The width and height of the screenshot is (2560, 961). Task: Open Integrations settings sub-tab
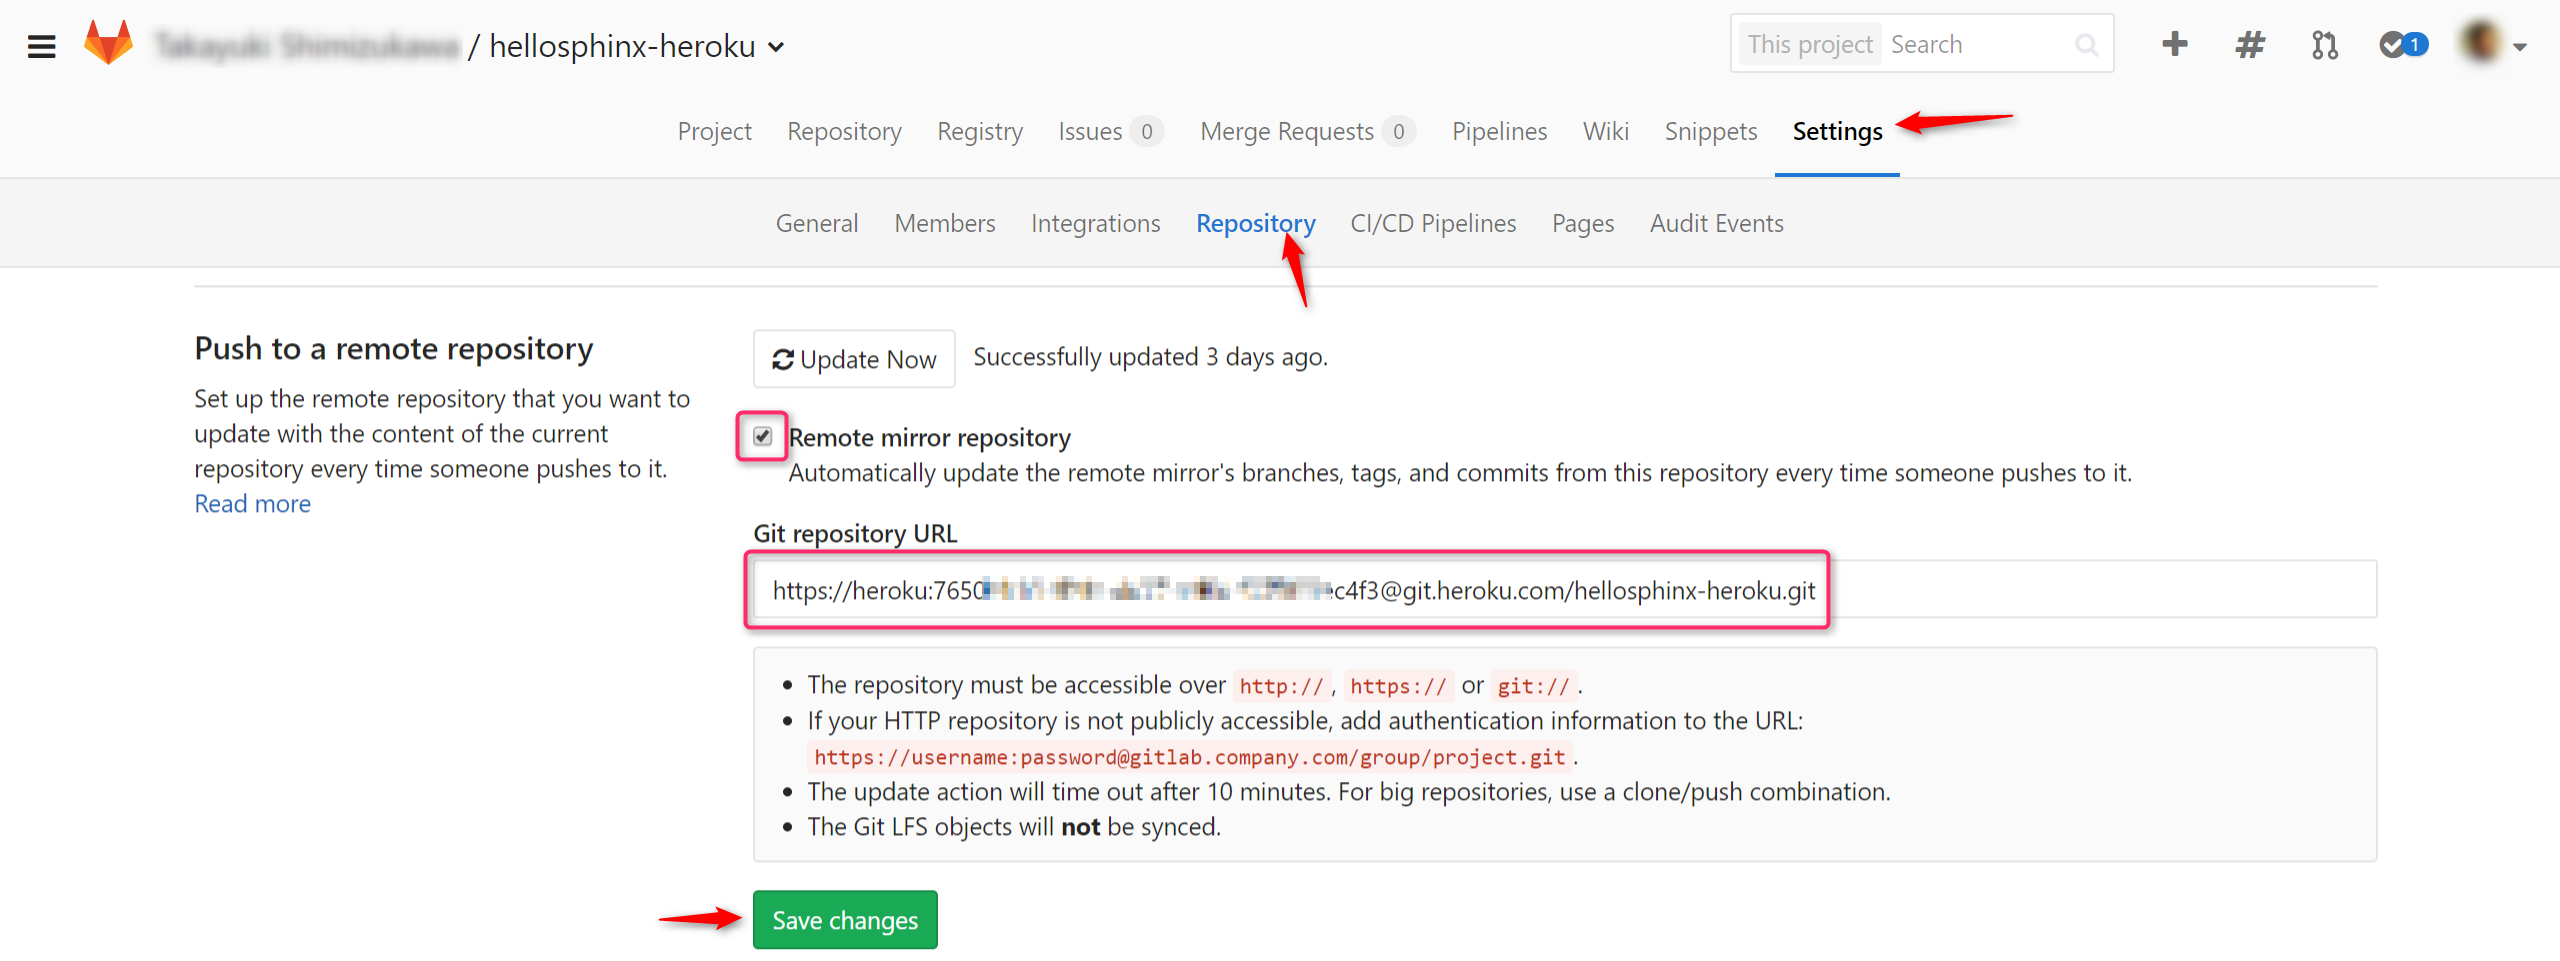[x=1095, y=224]
